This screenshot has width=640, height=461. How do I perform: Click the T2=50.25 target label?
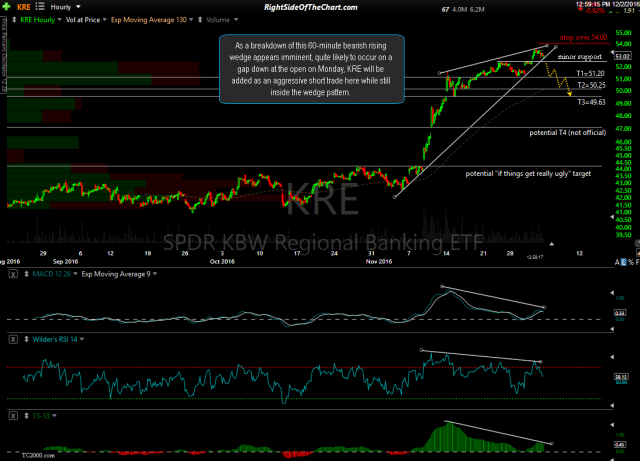click(x=591, y=85)
